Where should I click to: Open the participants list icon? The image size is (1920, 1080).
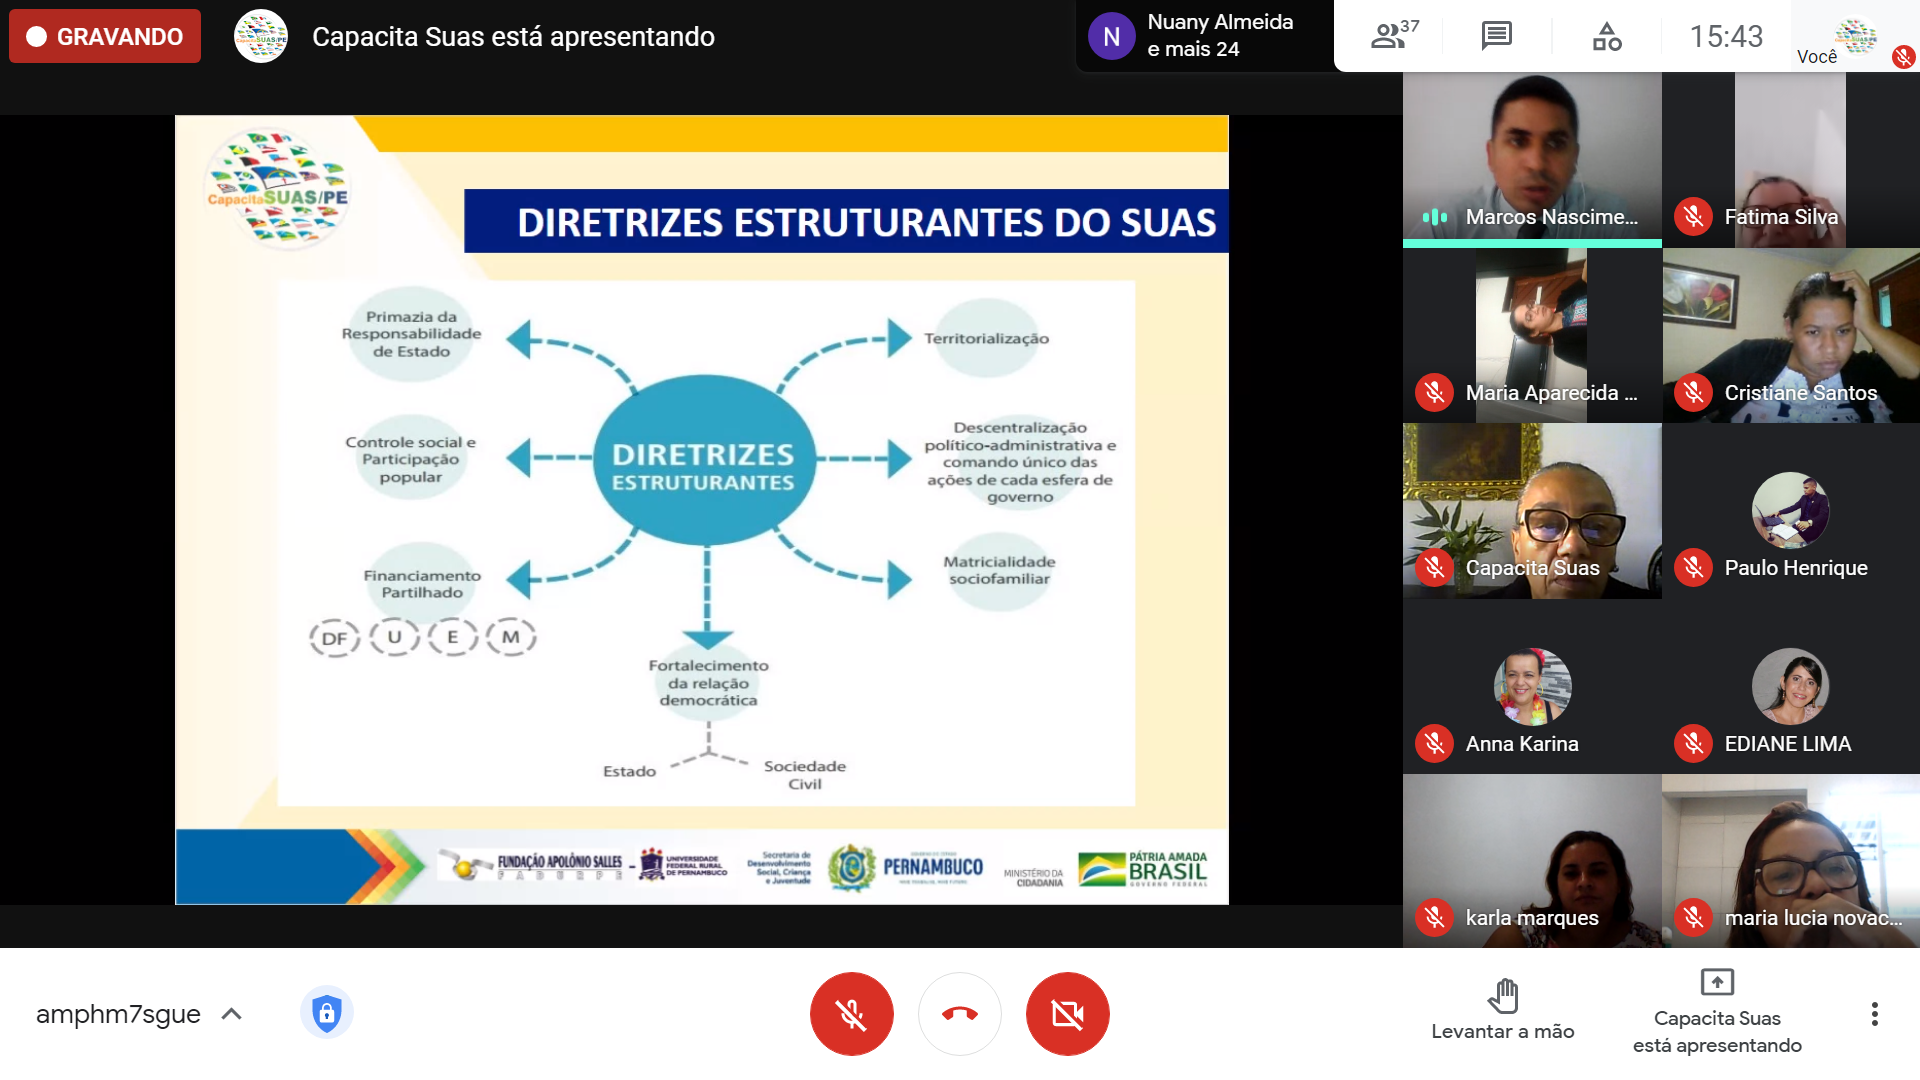(1393, 36)
